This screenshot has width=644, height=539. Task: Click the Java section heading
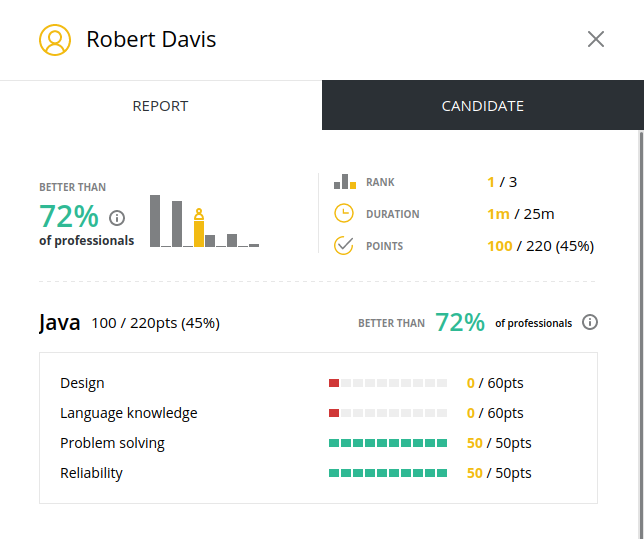pos(60,323)
